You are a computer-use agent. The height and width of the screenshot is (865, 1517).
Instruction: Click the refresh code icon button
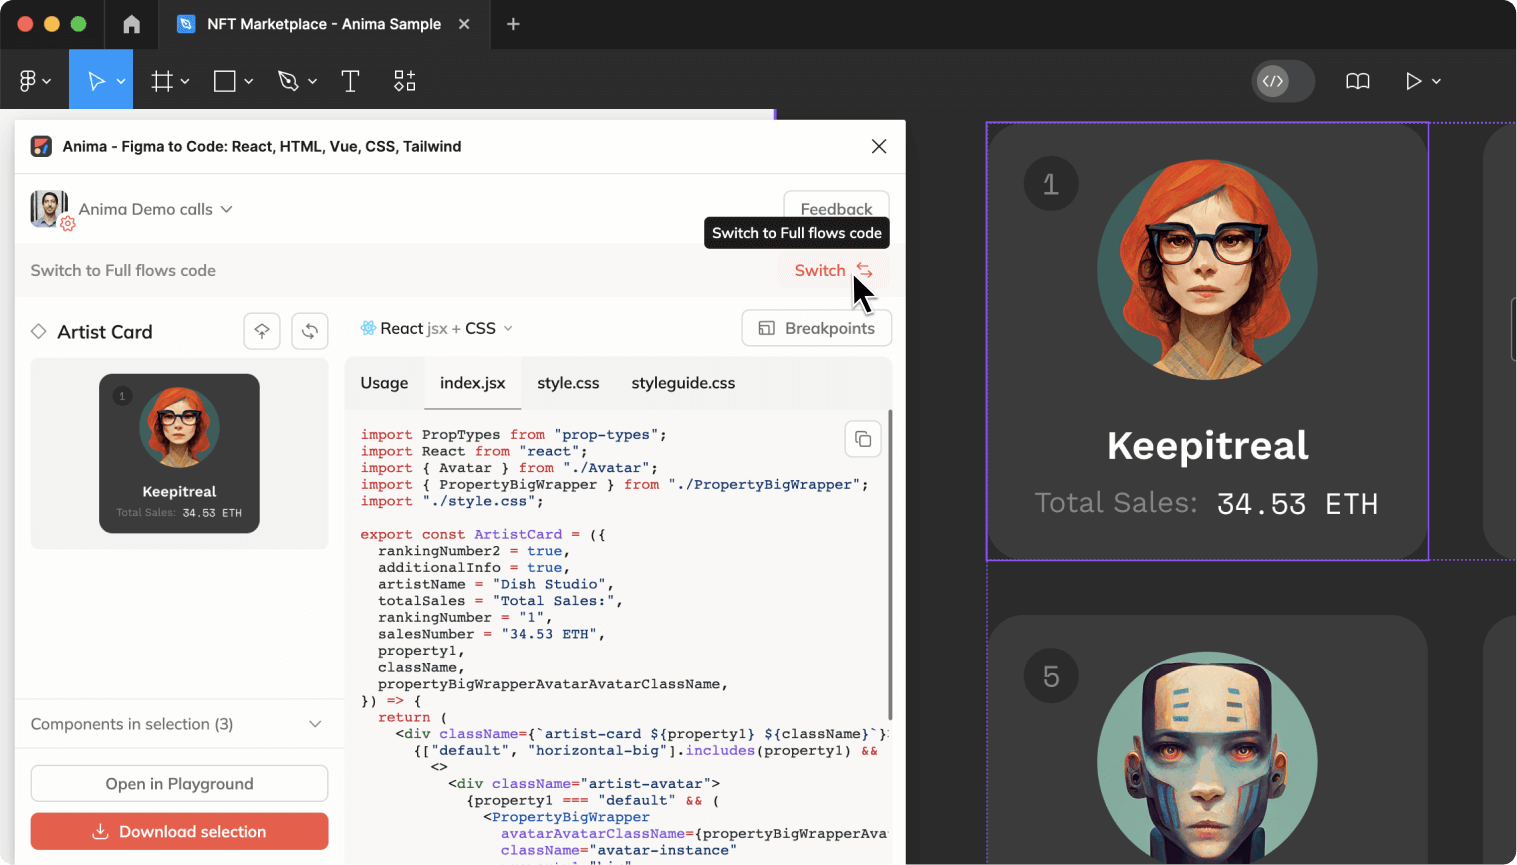pyautogui.click(x=310, y=331)
